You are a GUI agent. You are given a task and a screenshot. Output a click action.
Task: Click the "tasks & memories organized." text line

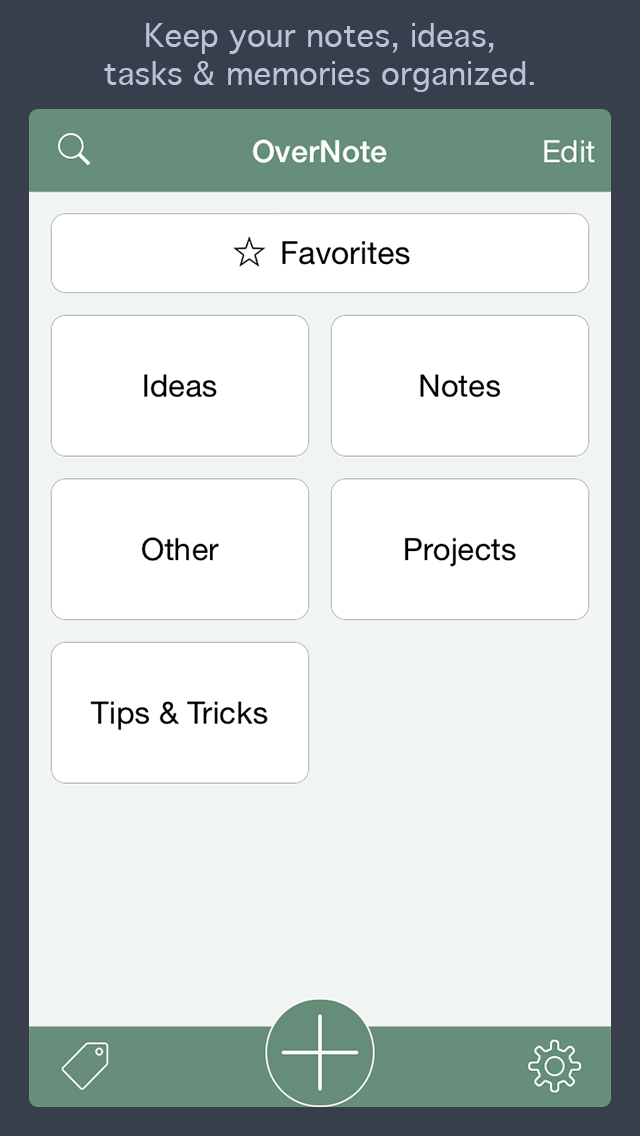(320, 74)
